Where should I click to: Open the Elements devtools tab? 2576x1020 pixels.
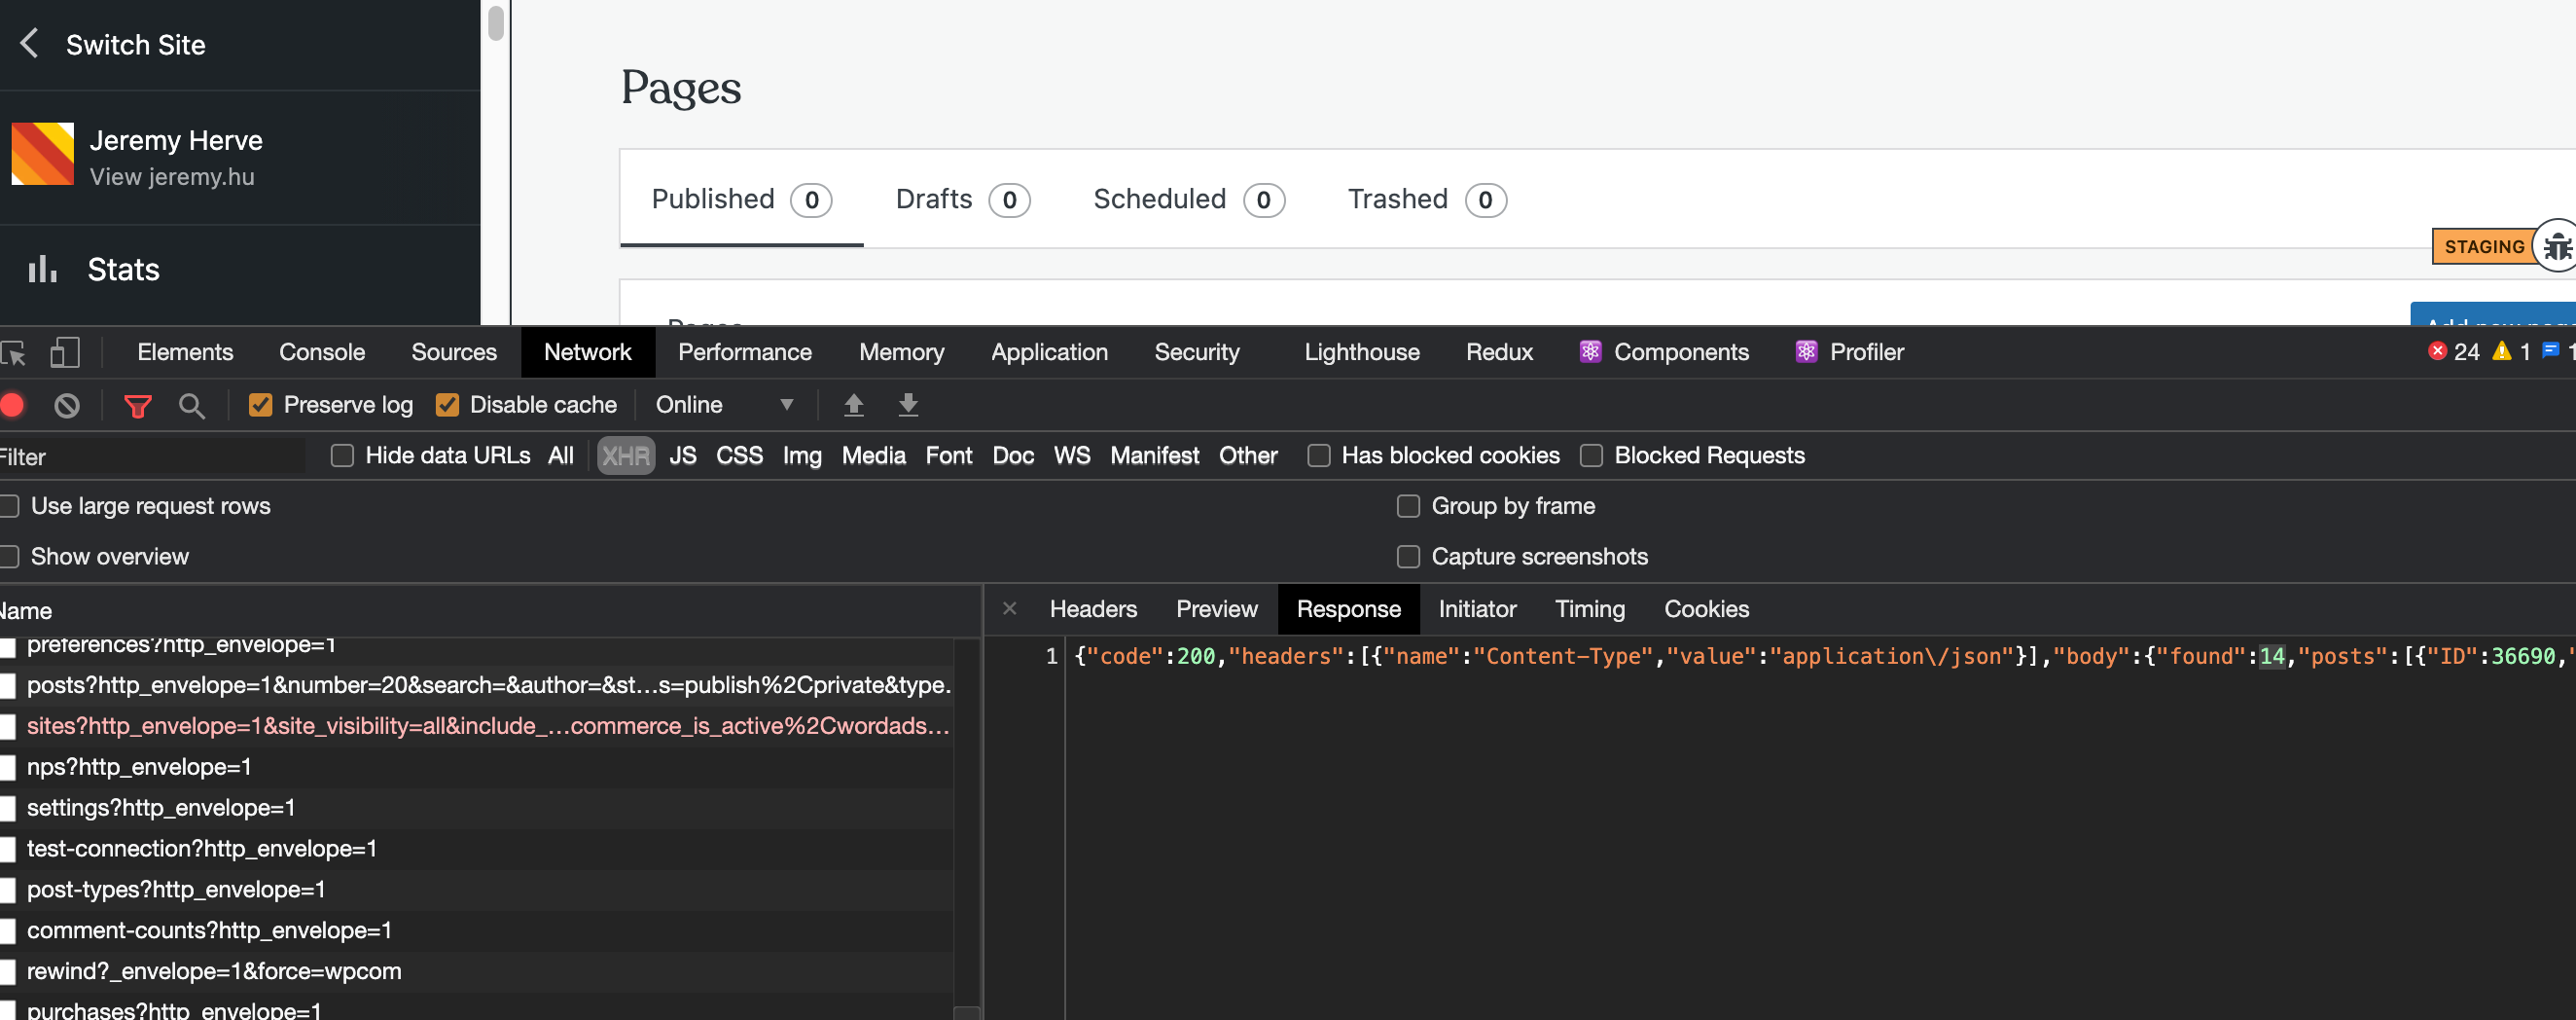click(185, 352)
